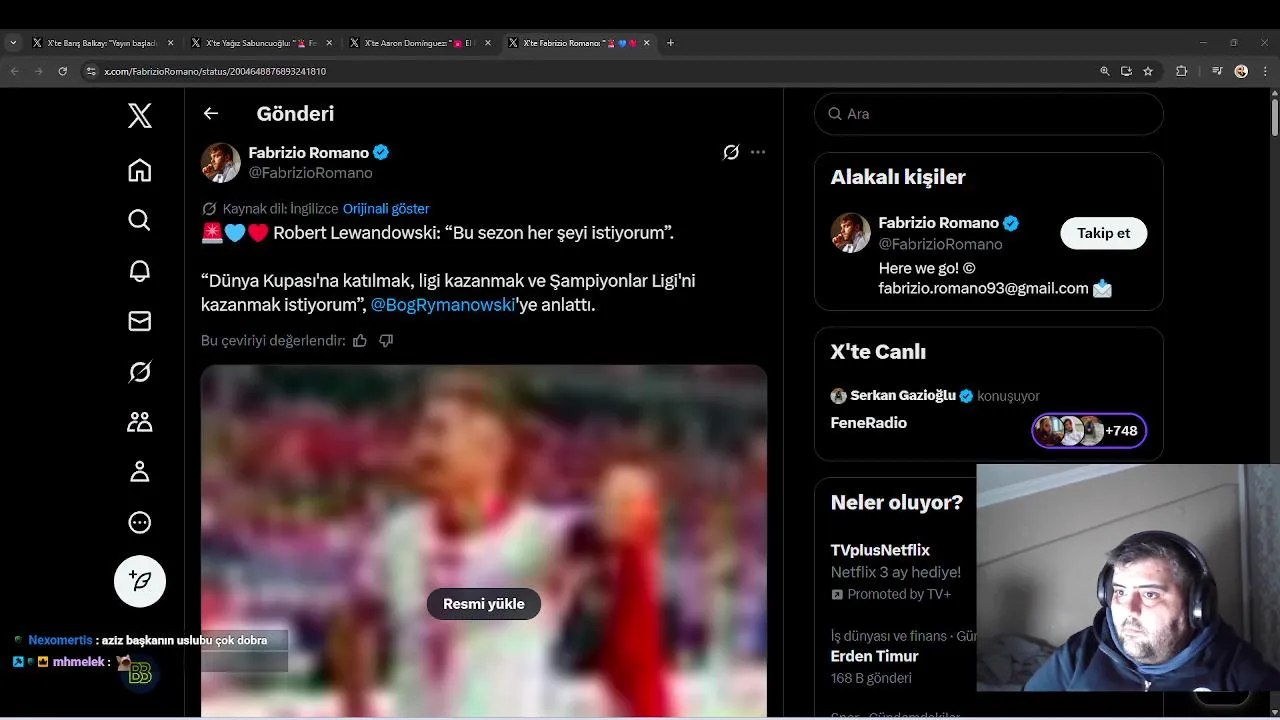The width and height of the screenshot is (1280, 720).
Task: Reload the page with refresh icon
Action: pos(63,72)
